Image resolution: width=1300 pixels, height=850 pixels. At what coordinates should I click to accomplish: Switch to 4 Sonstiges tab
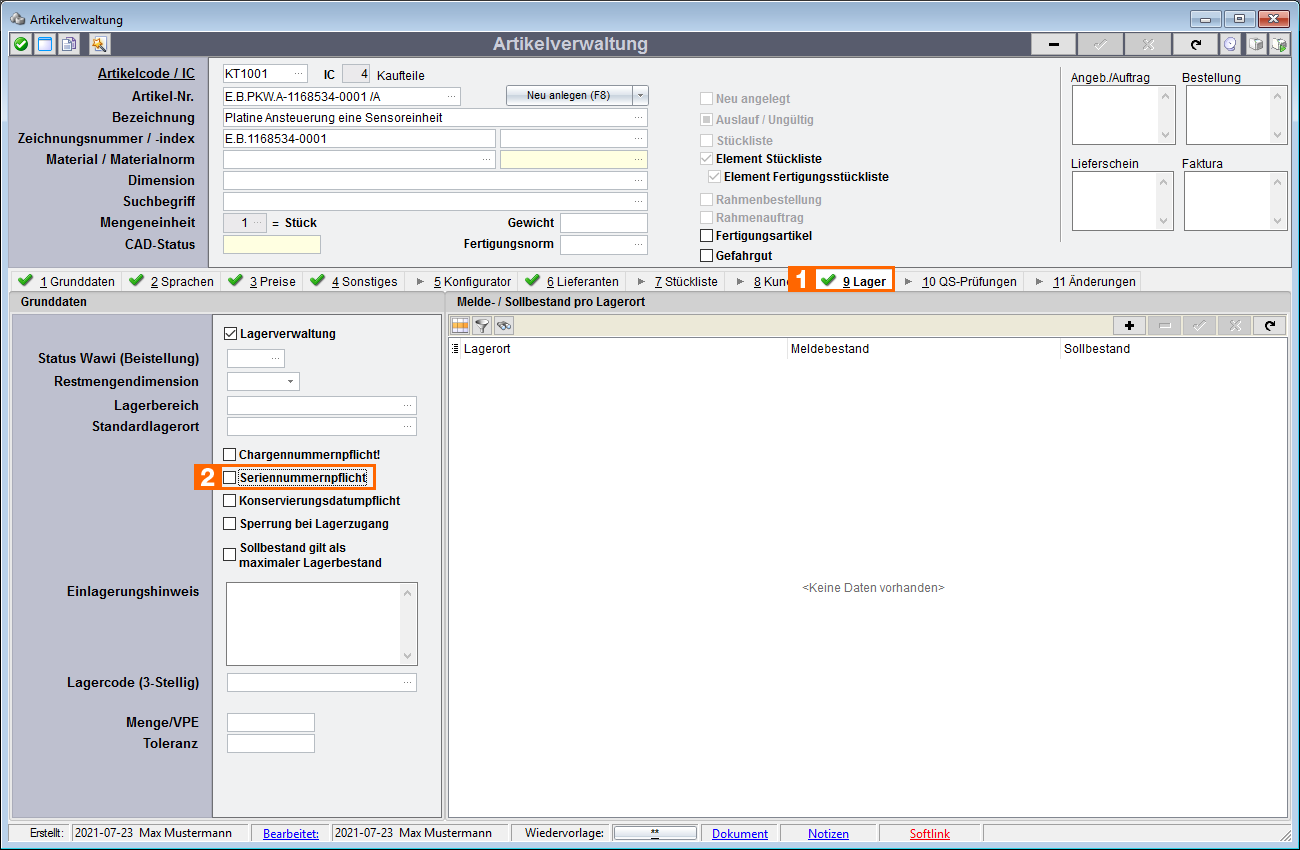coord(353,281)
